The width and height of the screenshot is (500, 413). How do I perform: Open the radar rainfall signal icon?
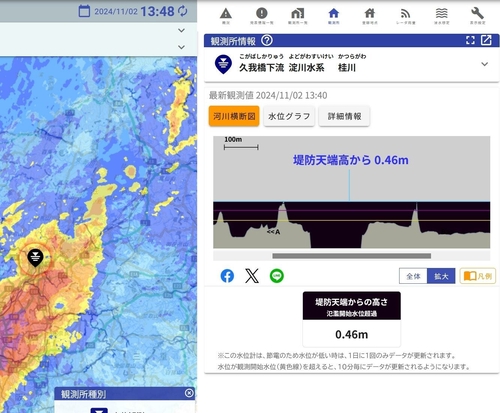coord(405,16)
